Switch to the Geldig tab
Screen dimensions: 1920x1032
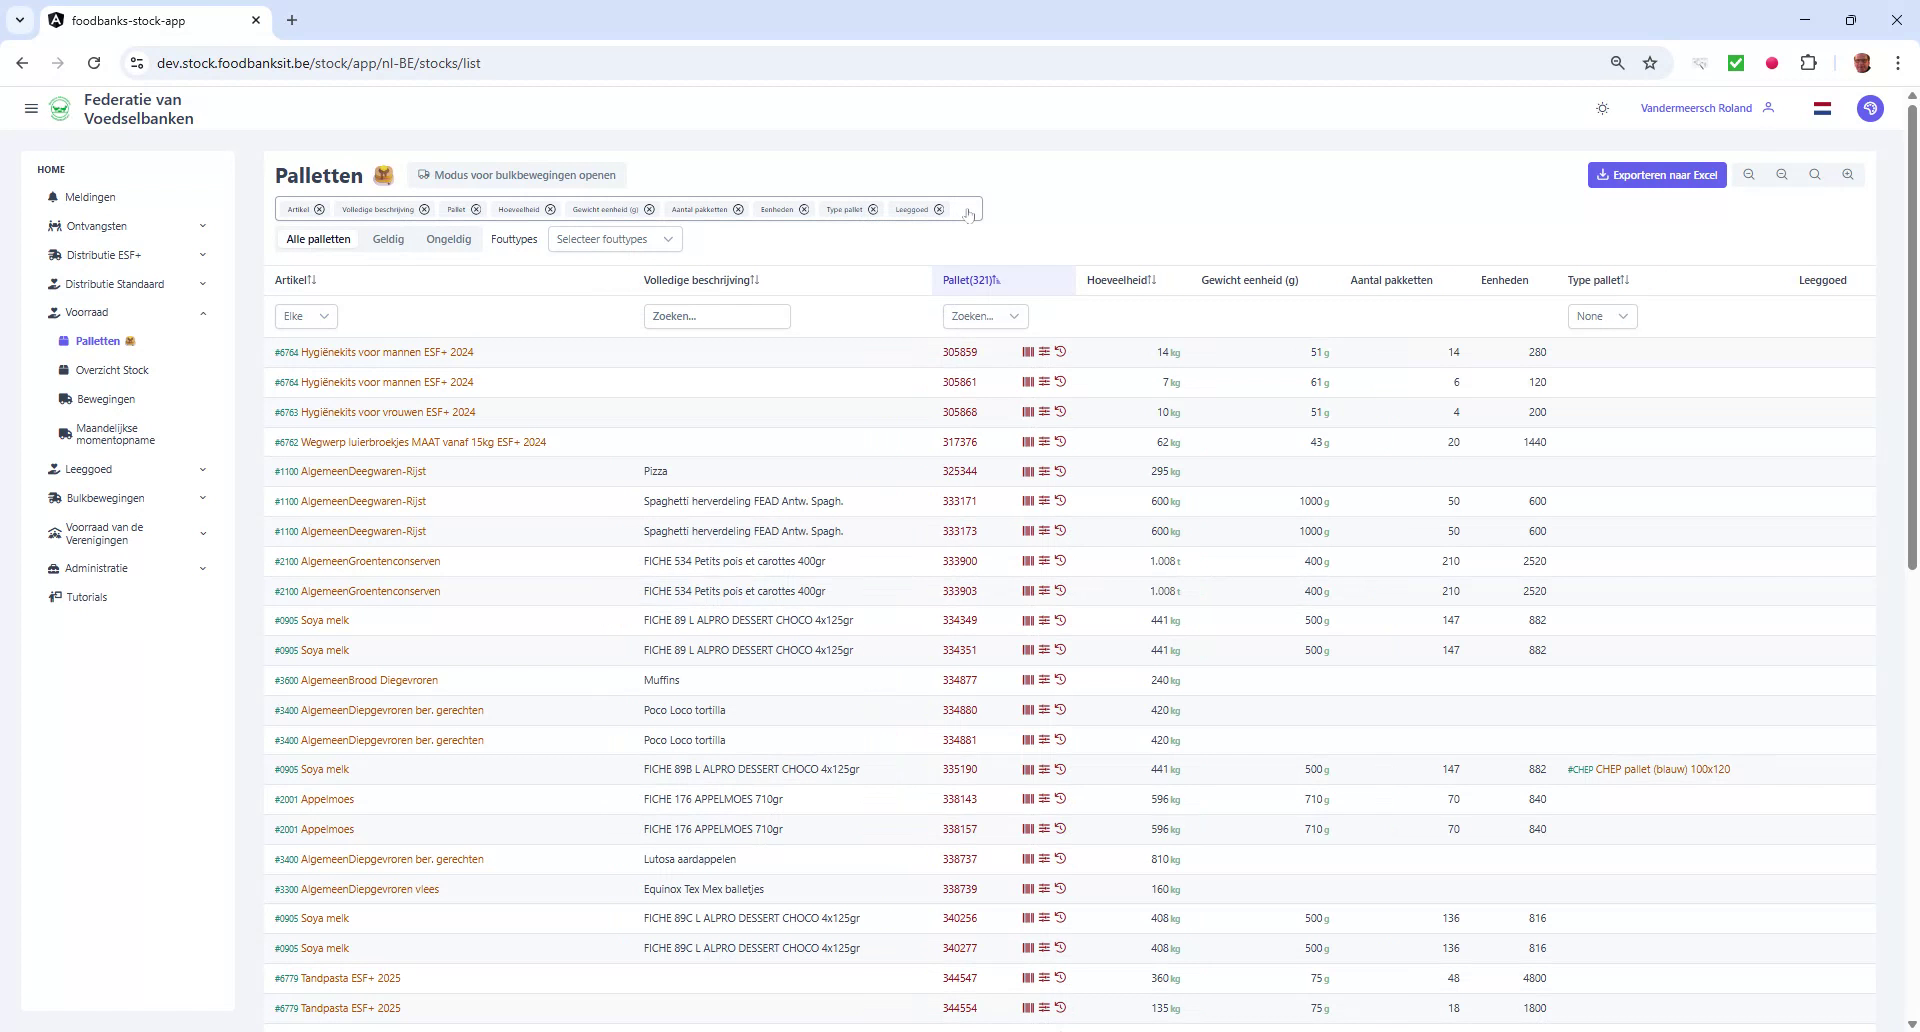pyautogui.click(x=388, y=239)
